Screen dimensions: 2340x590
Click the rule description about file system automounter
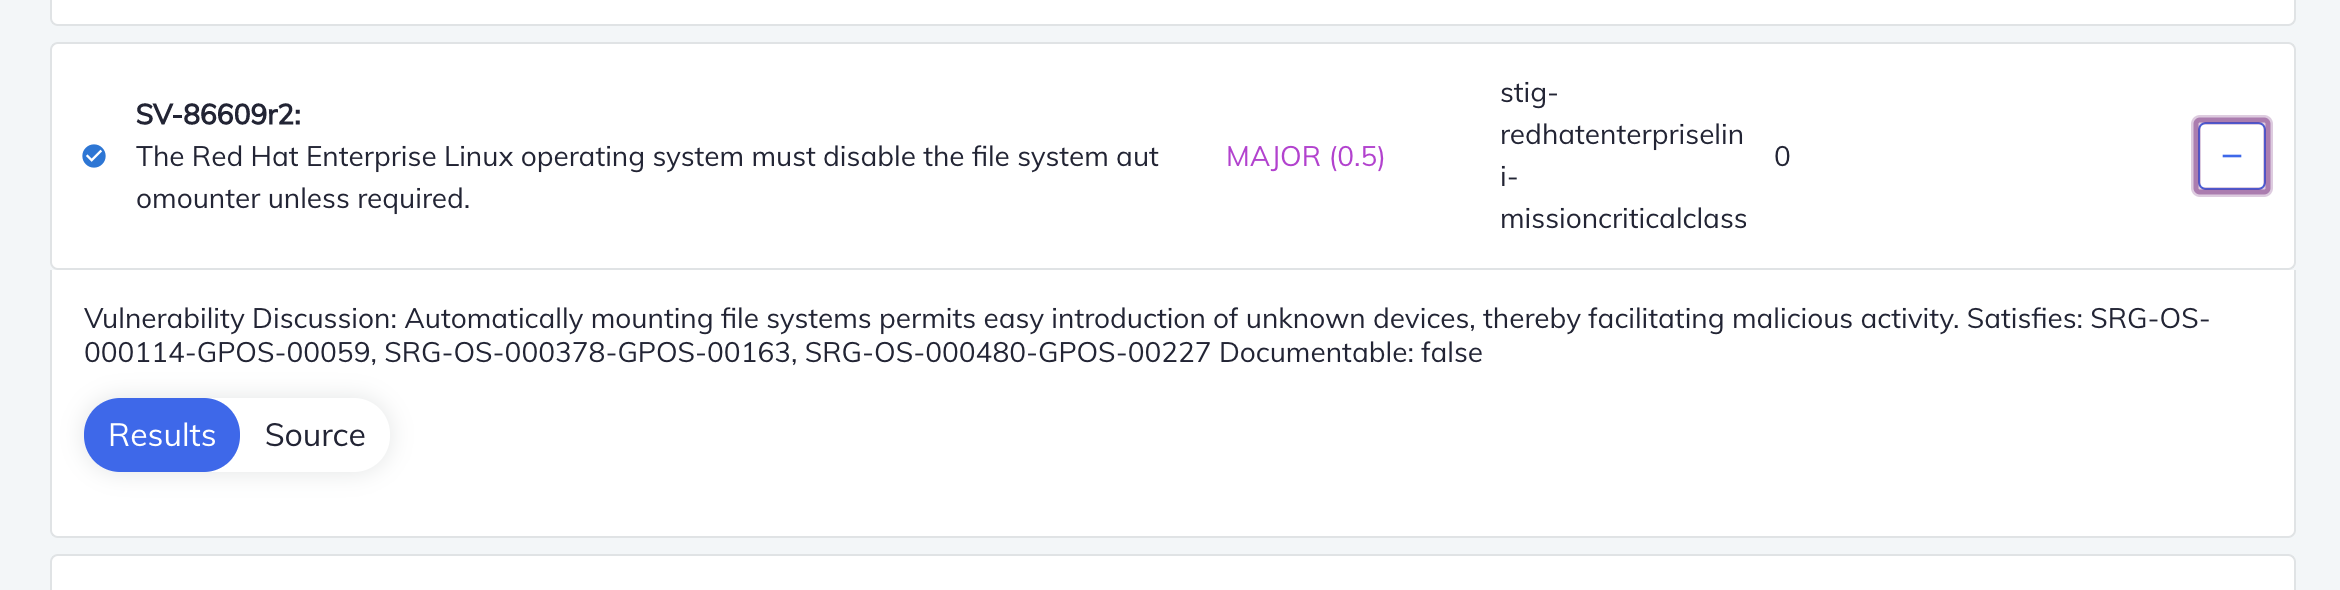tap(648, 177)
